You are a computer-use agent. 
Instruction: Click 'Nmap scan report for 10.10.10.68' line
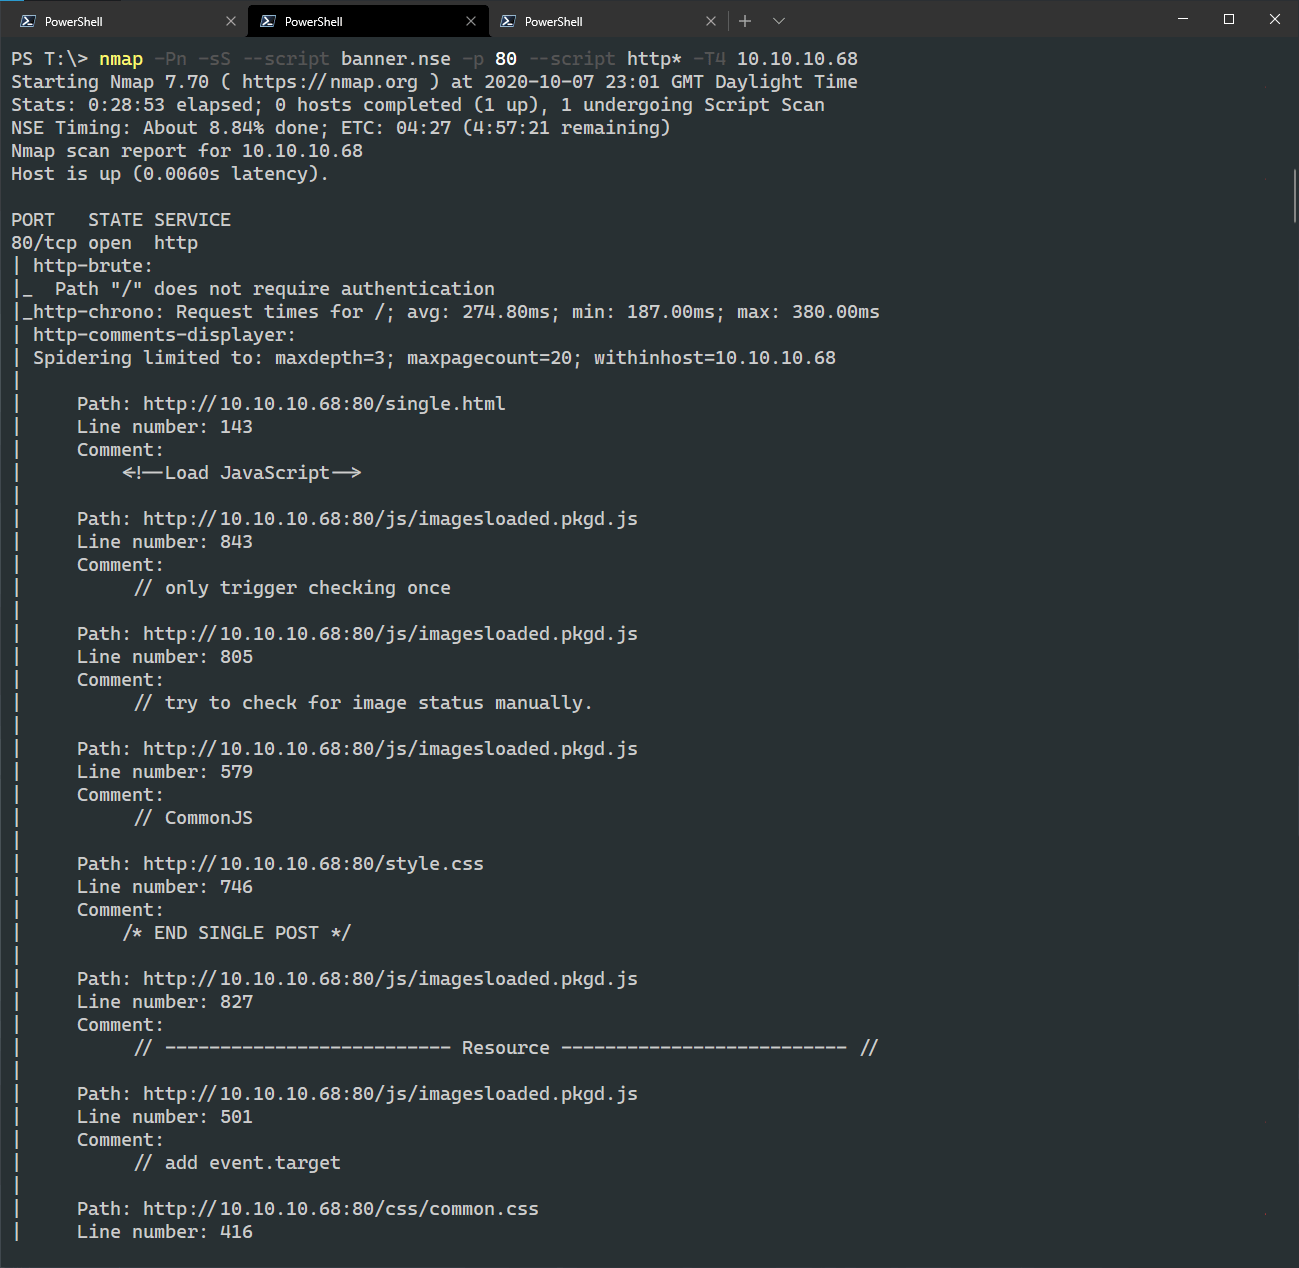(x=187, y=151)
